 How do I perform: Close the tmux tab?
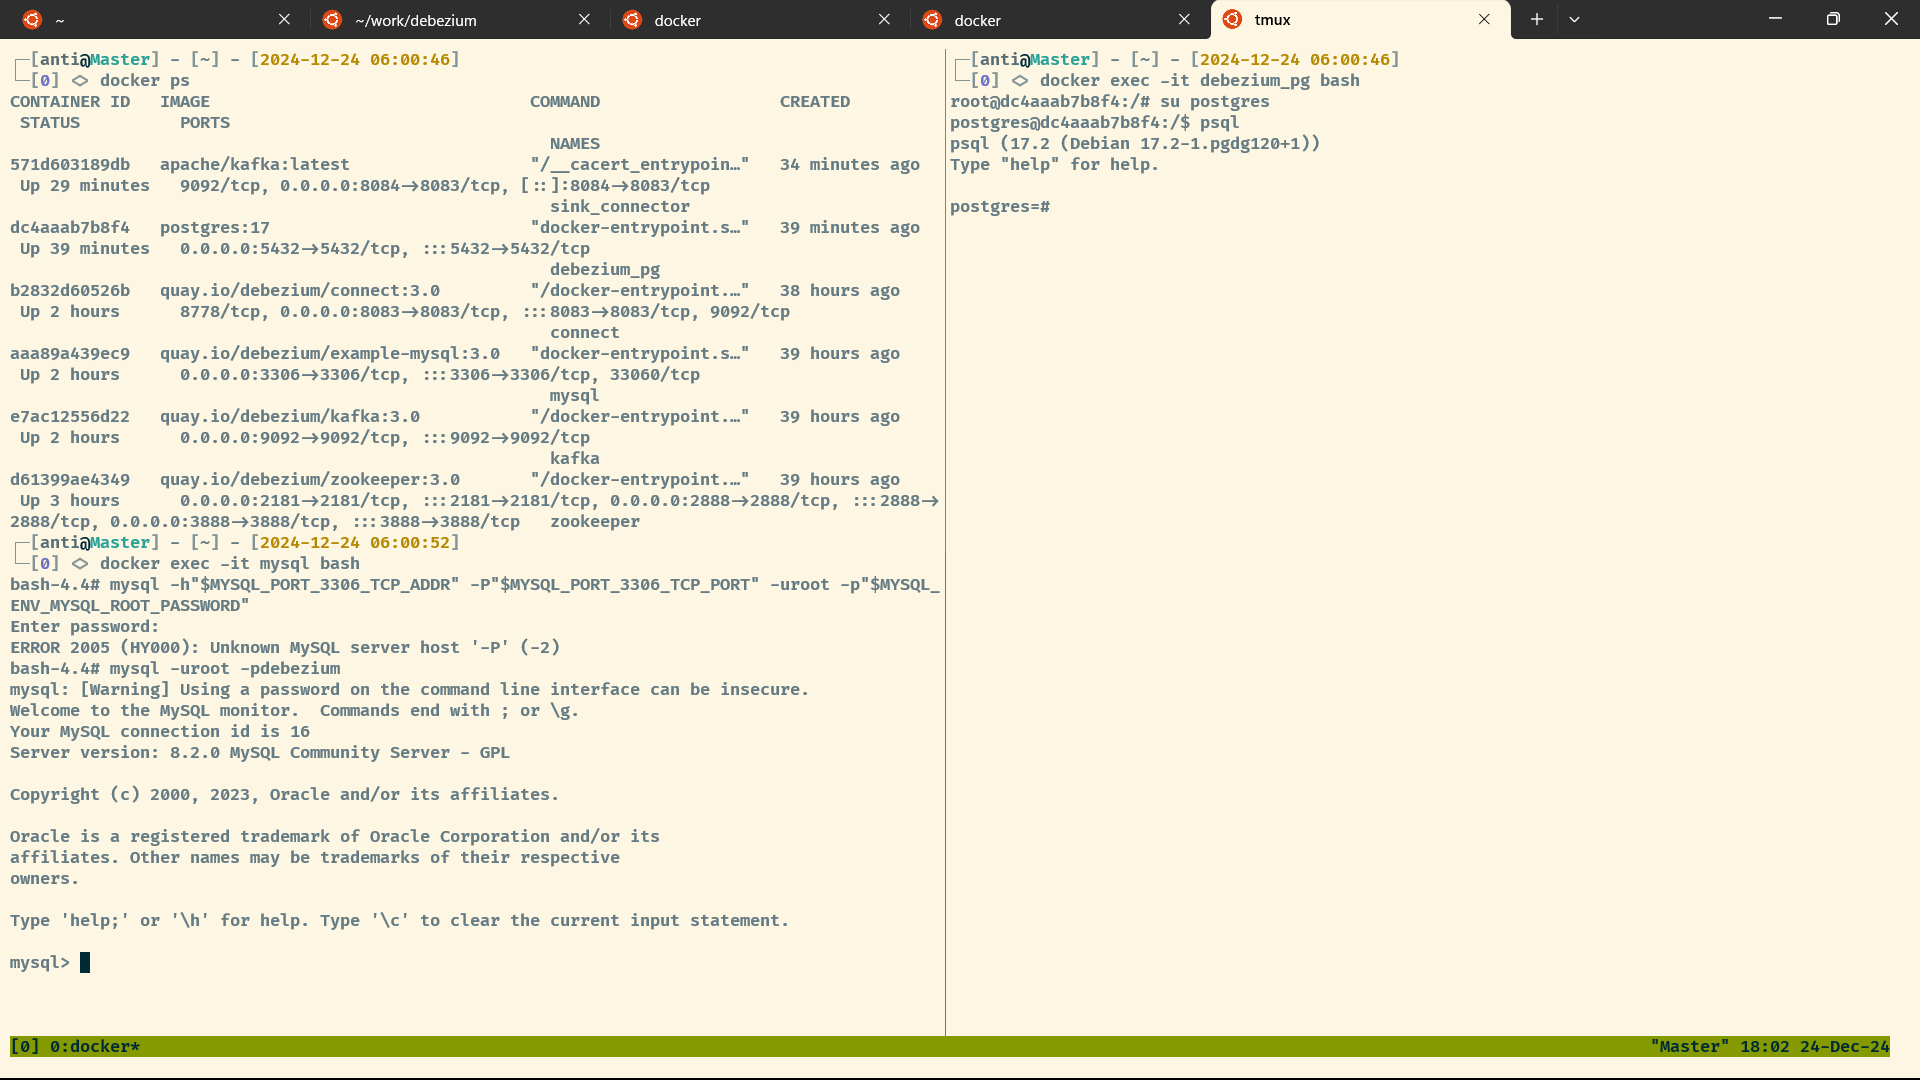1484,20
